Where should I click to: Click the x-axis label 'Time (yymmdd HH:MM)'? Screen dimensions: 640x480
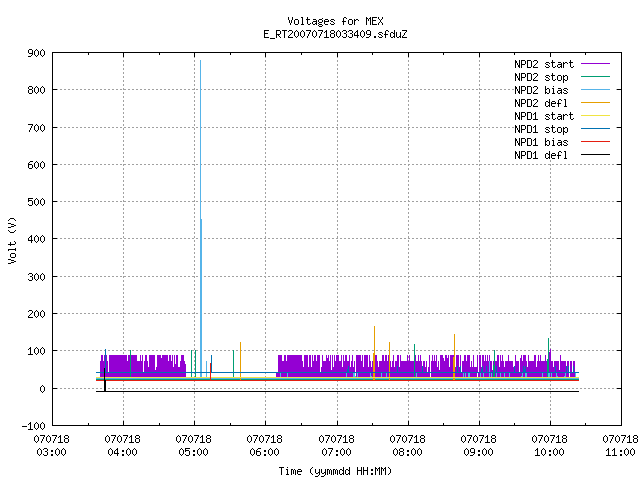pos(335,471)
